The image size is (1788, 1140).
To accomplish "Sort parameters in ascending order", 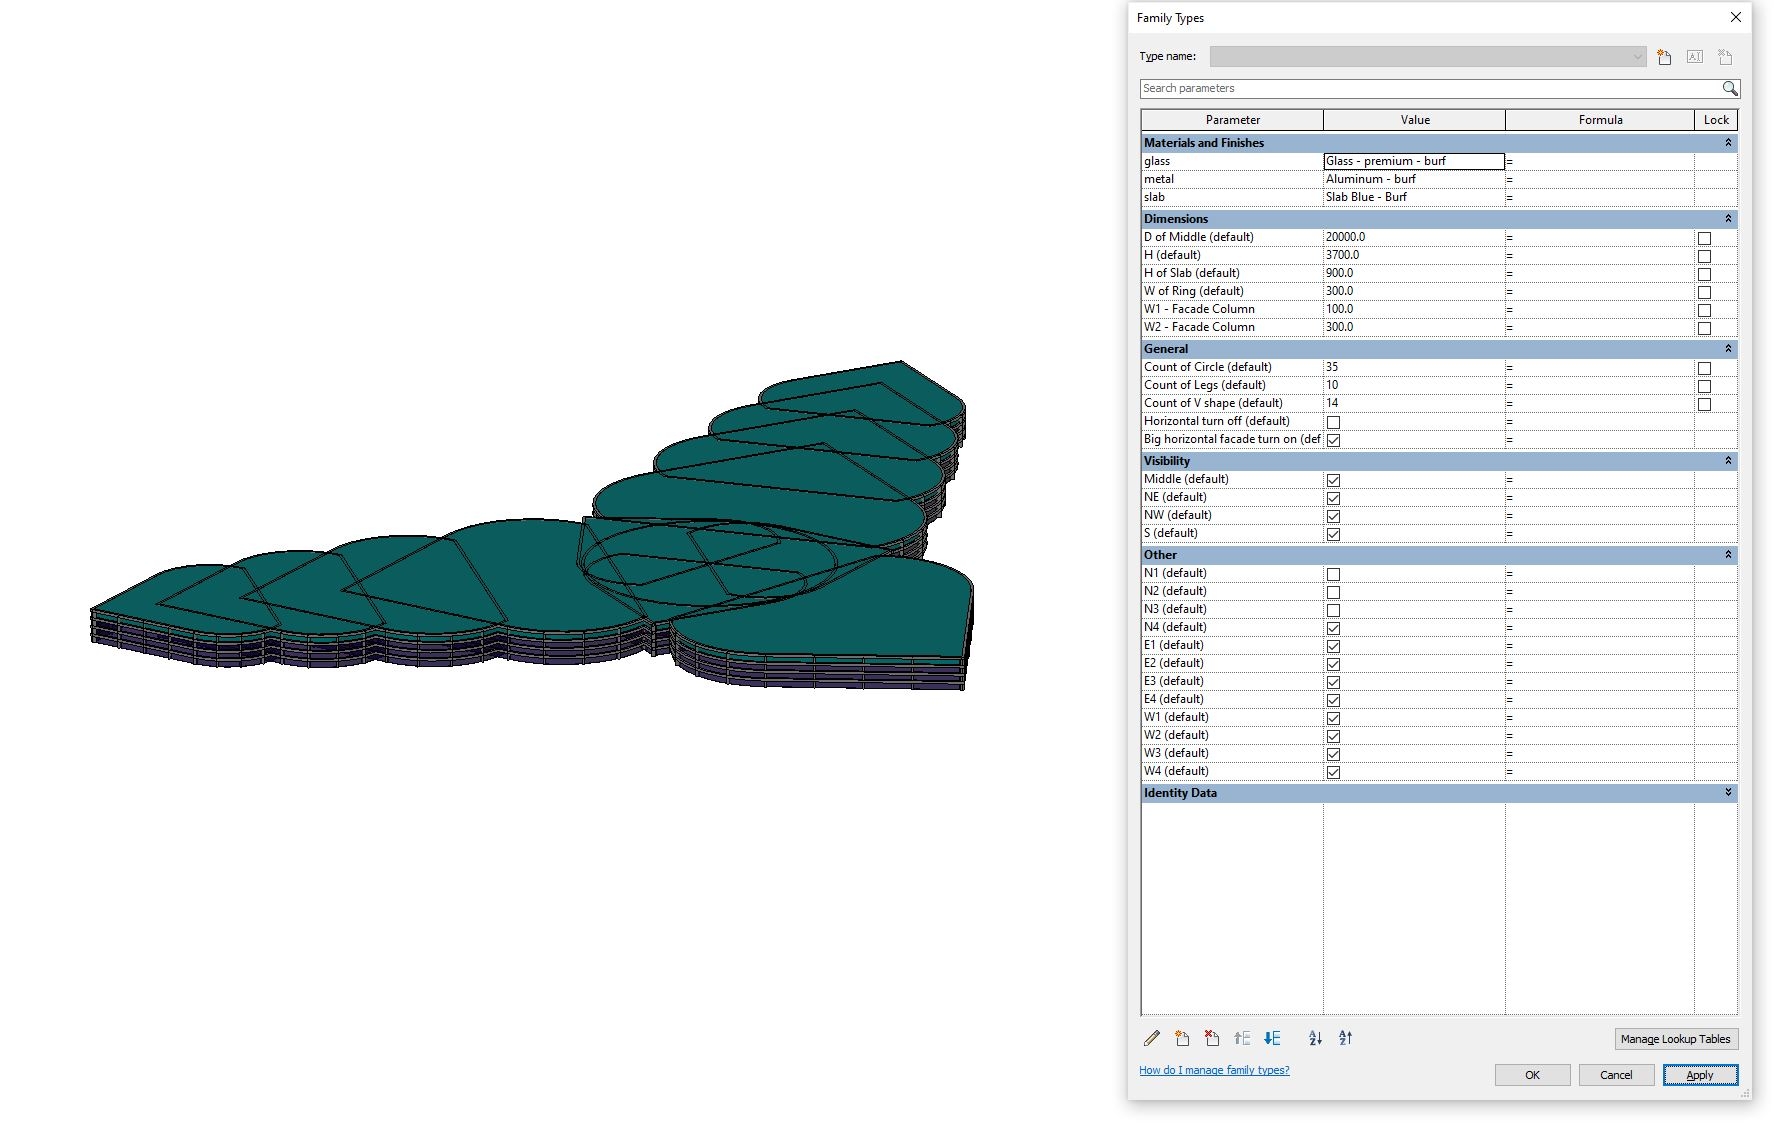I will [1315, 1038].
